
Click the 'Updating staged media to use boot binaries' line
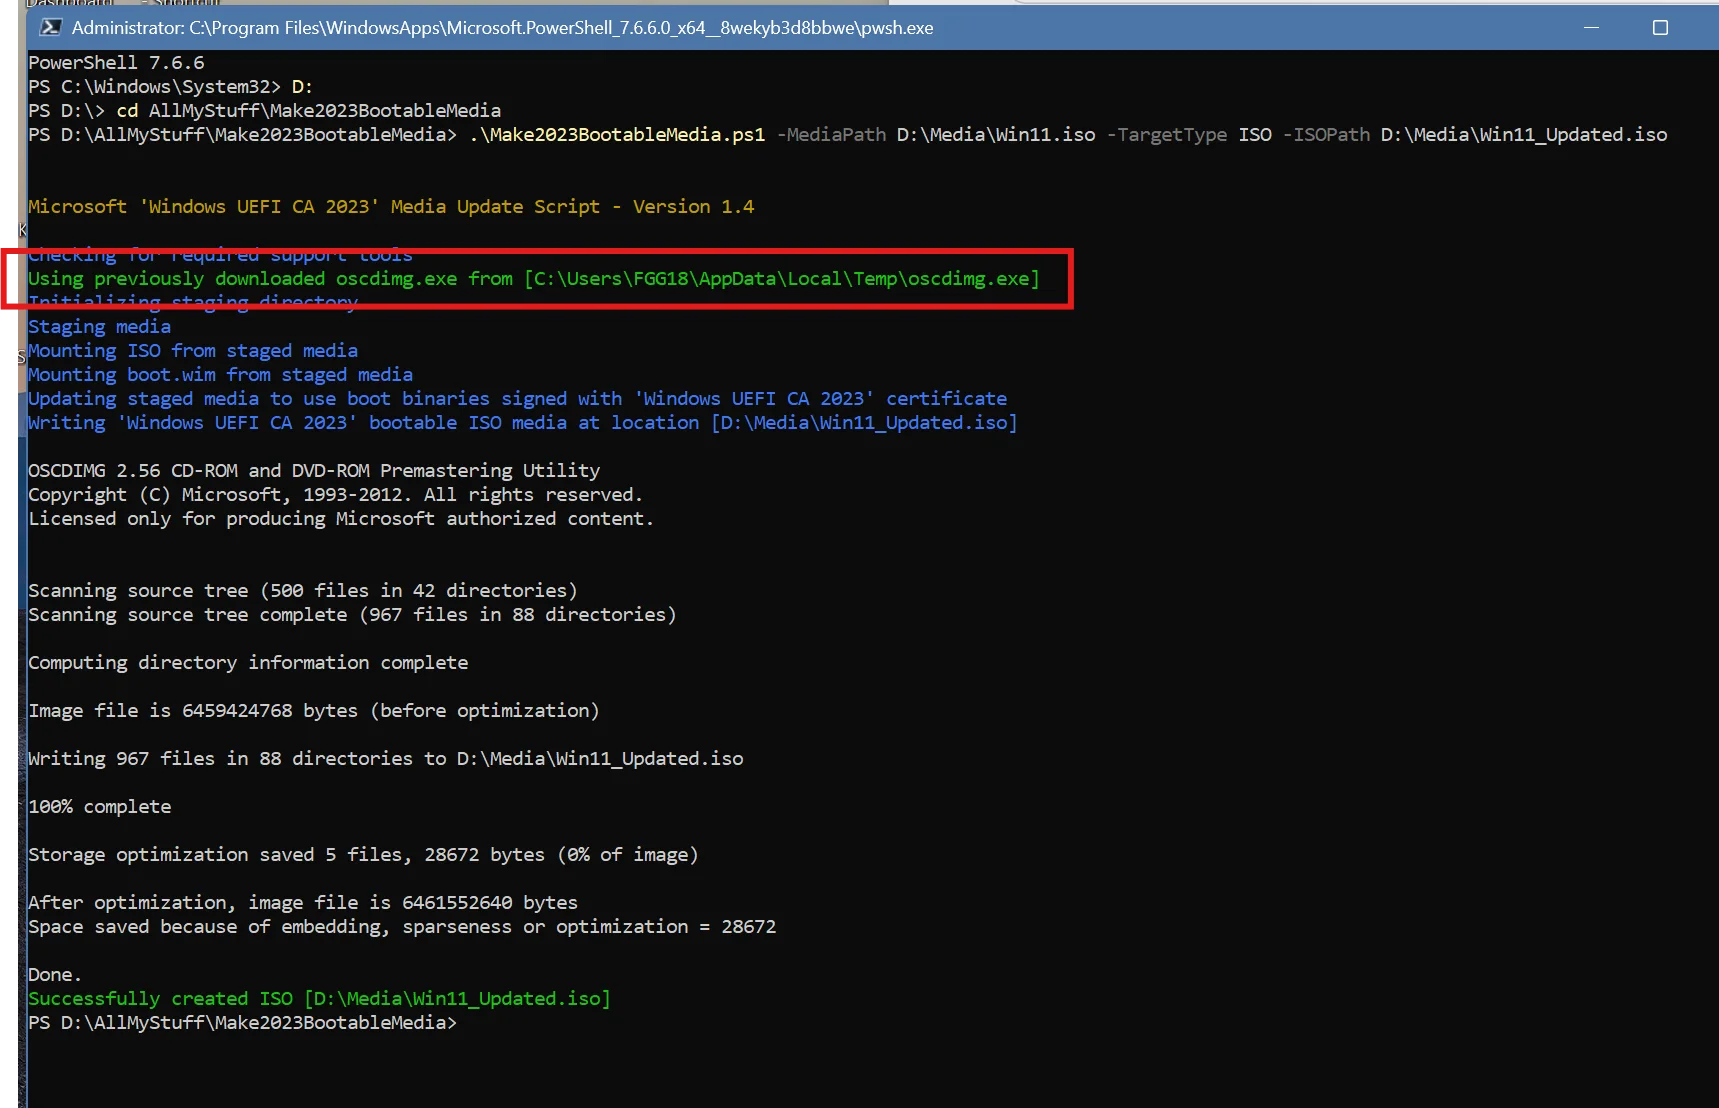point(517,399)
